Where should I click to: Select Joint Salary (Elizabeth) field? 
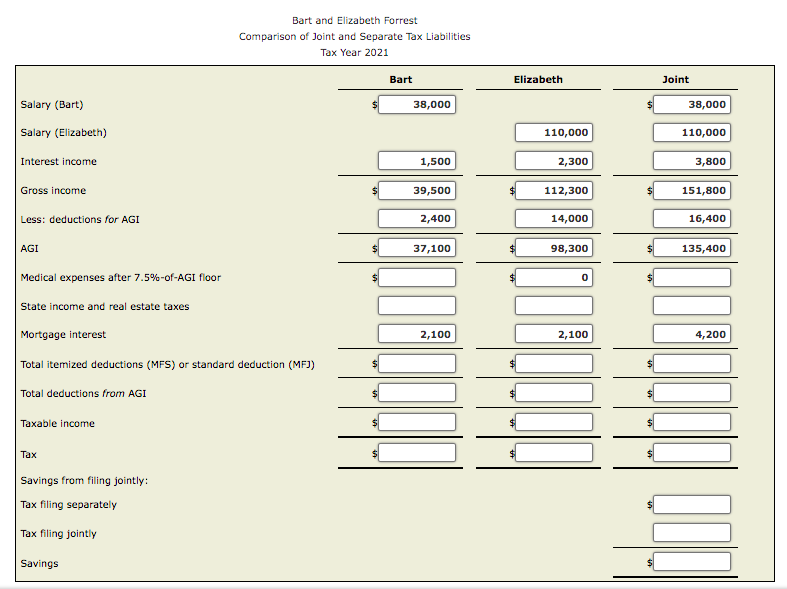click(x=692, y=132)
